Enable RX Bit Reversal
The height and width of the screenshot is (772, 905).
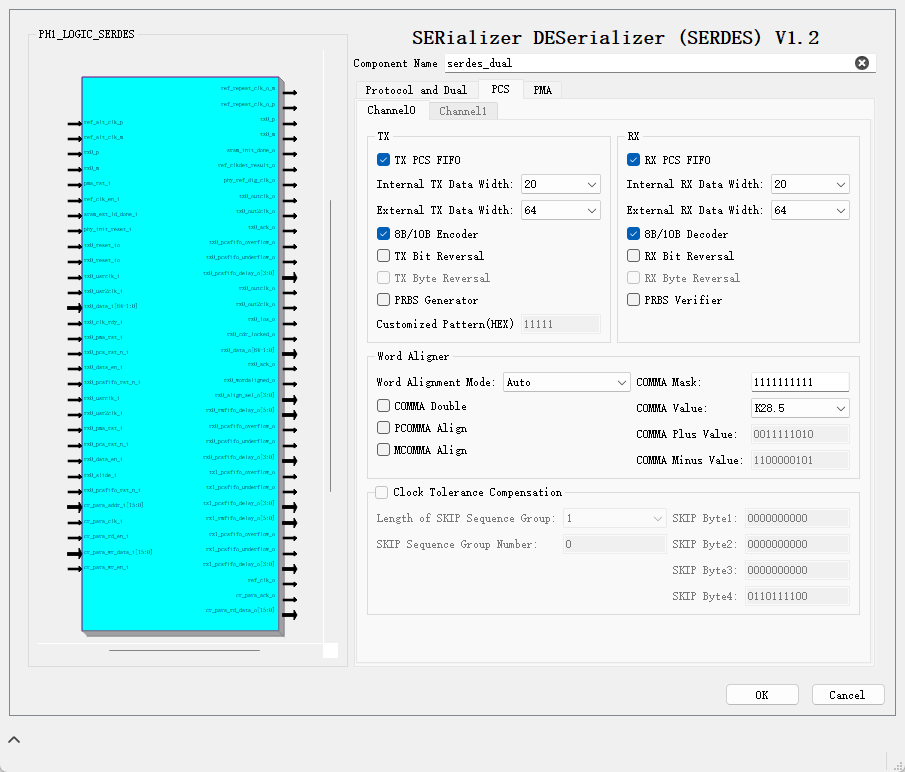633,256
